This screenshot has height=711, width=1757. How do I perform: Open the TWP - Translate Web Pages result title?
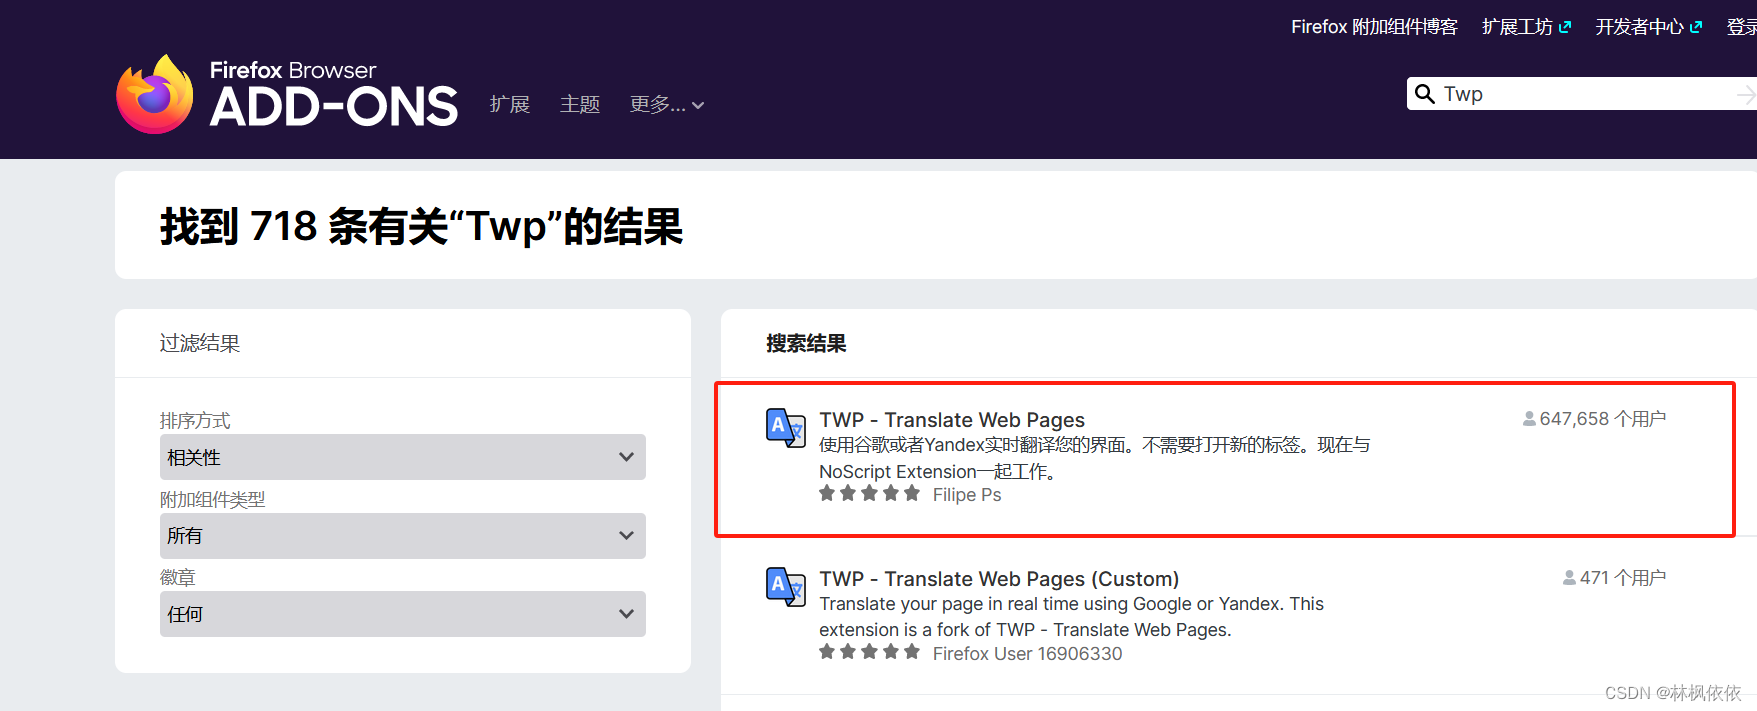(x=952, y=420)
